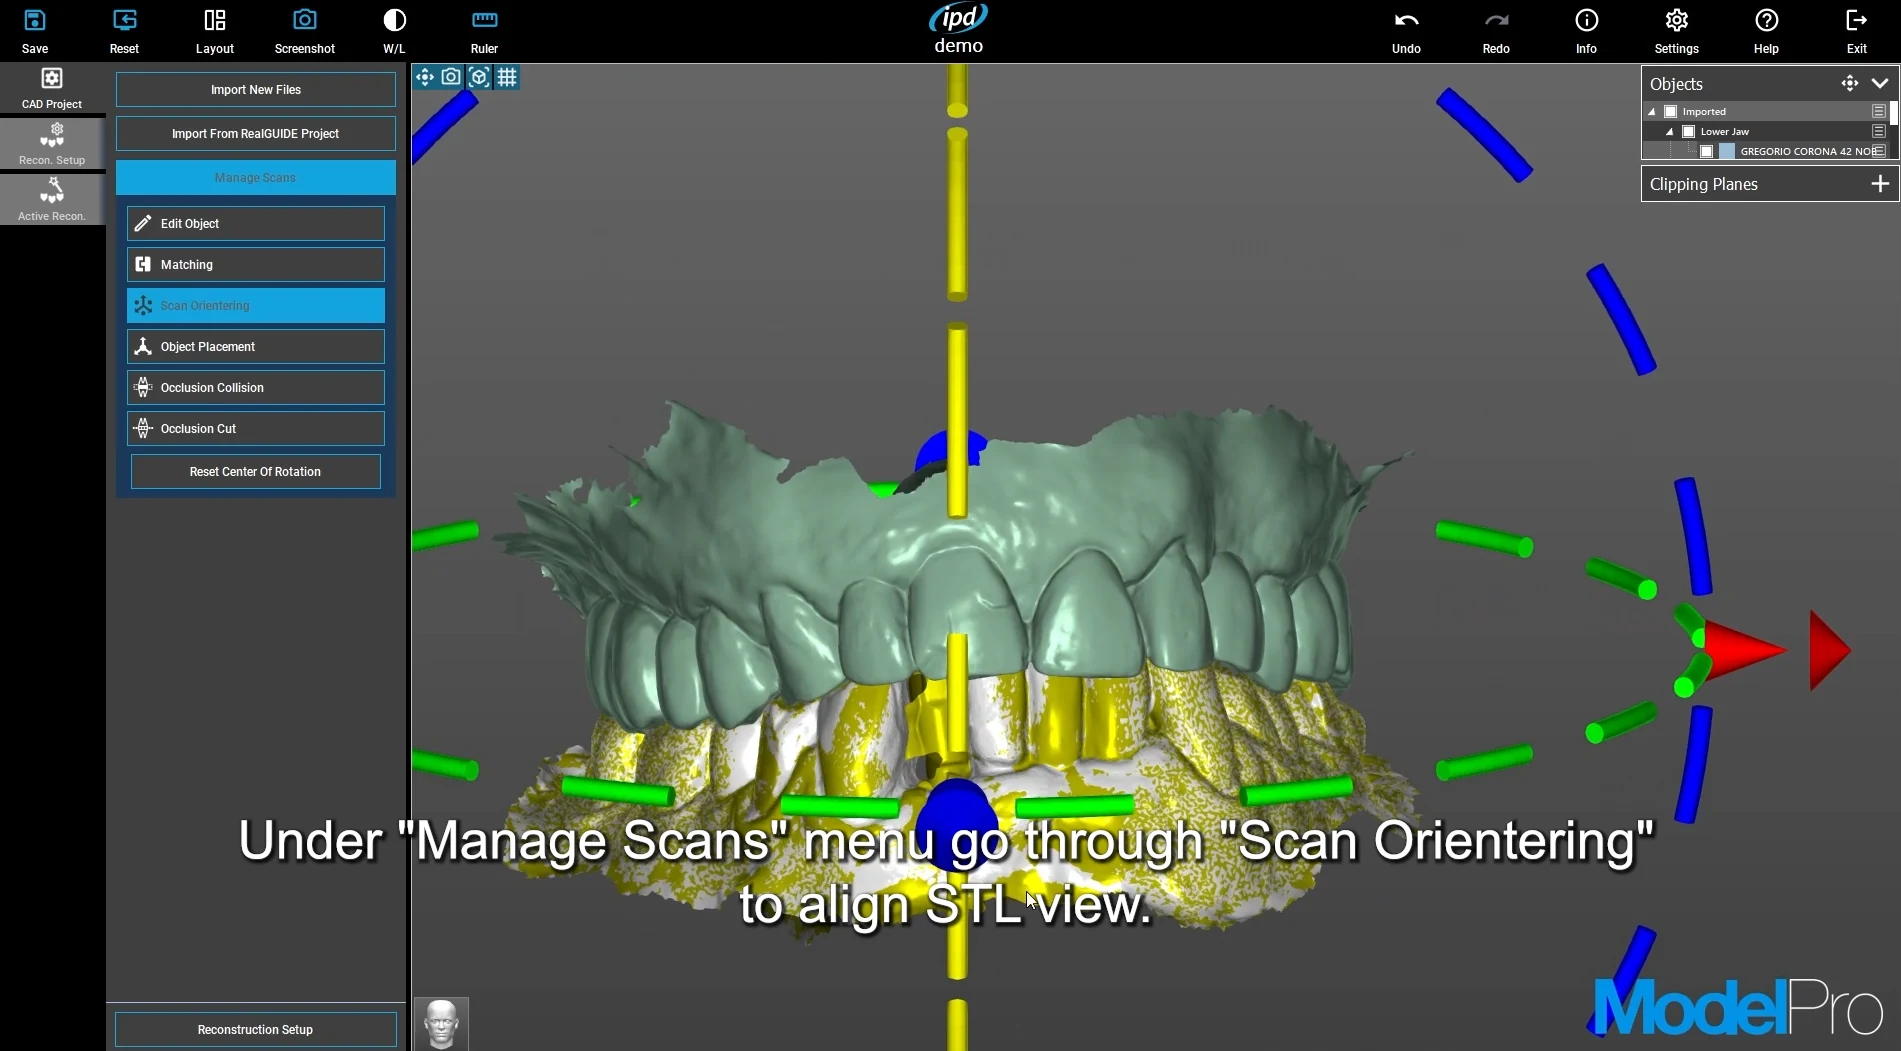1901x1051 pixels.
Task: Open the list menu for Lower Jaw row
Action: (1879, 131)
